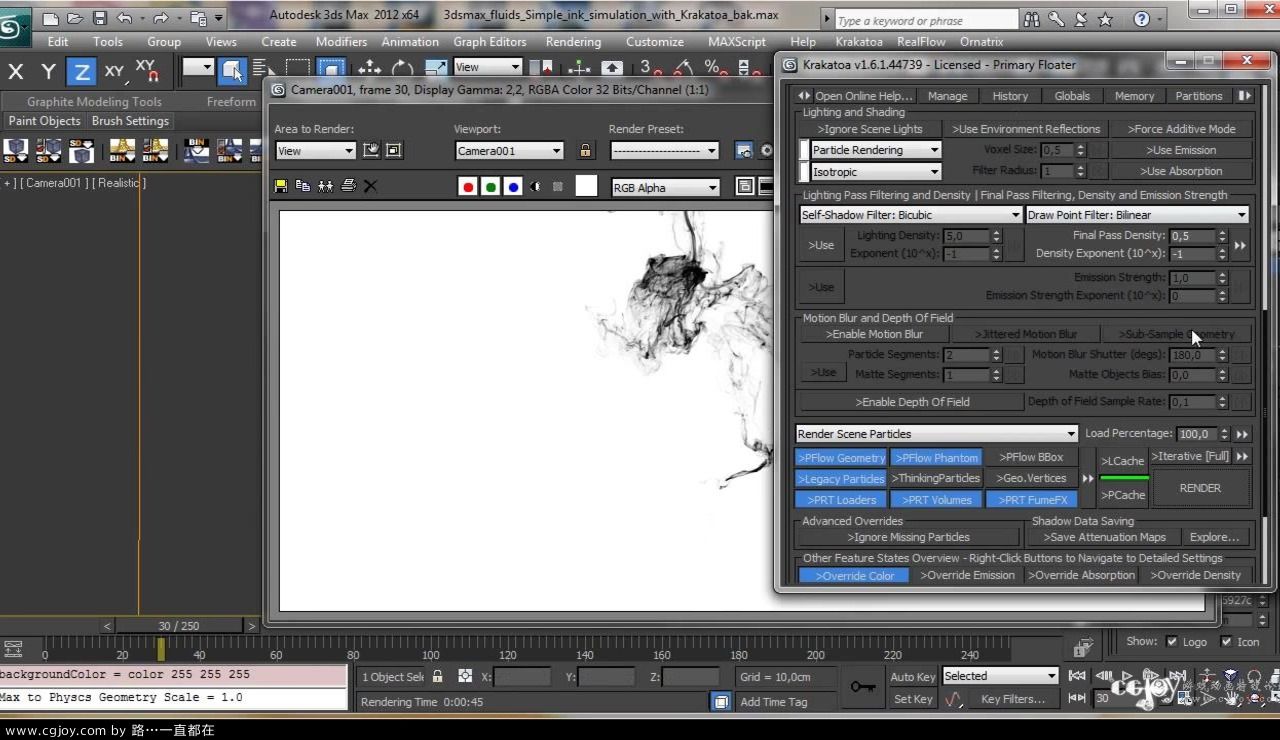
Task: Open the Render Preset dropdown
Action: point(665,151)
